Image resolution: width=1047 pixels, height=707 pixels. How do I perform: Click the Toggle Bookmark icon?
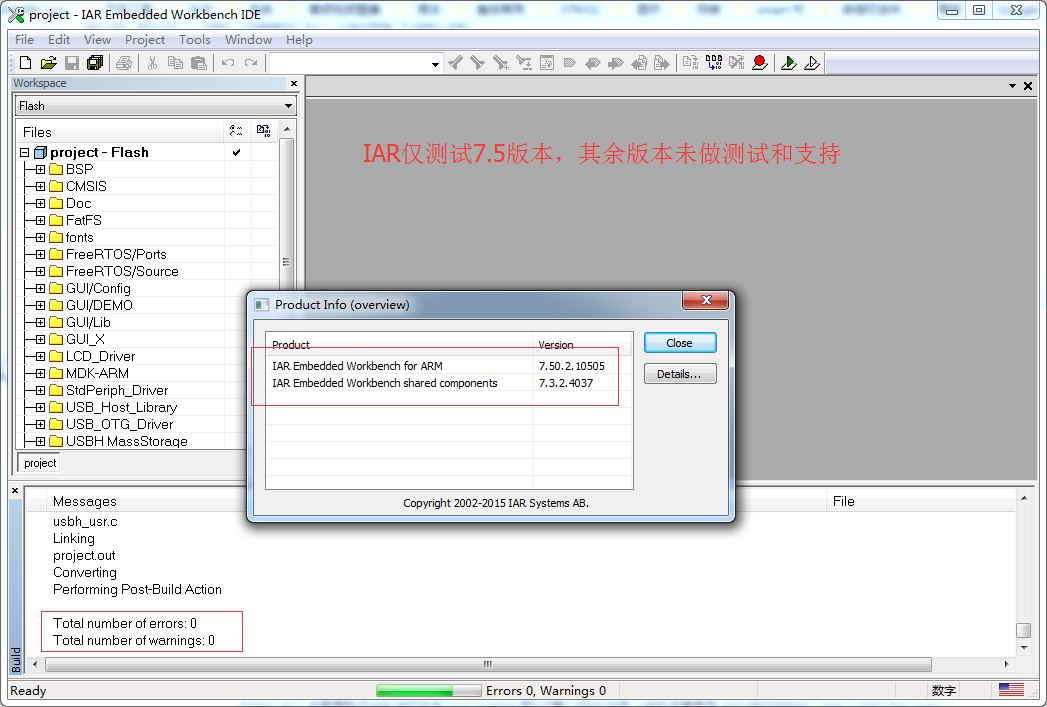coord(570,63)
